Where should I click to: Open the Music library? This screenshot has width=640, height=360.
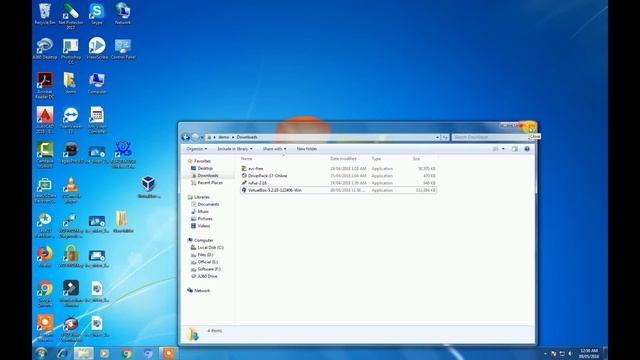click(x=203, y=211)
